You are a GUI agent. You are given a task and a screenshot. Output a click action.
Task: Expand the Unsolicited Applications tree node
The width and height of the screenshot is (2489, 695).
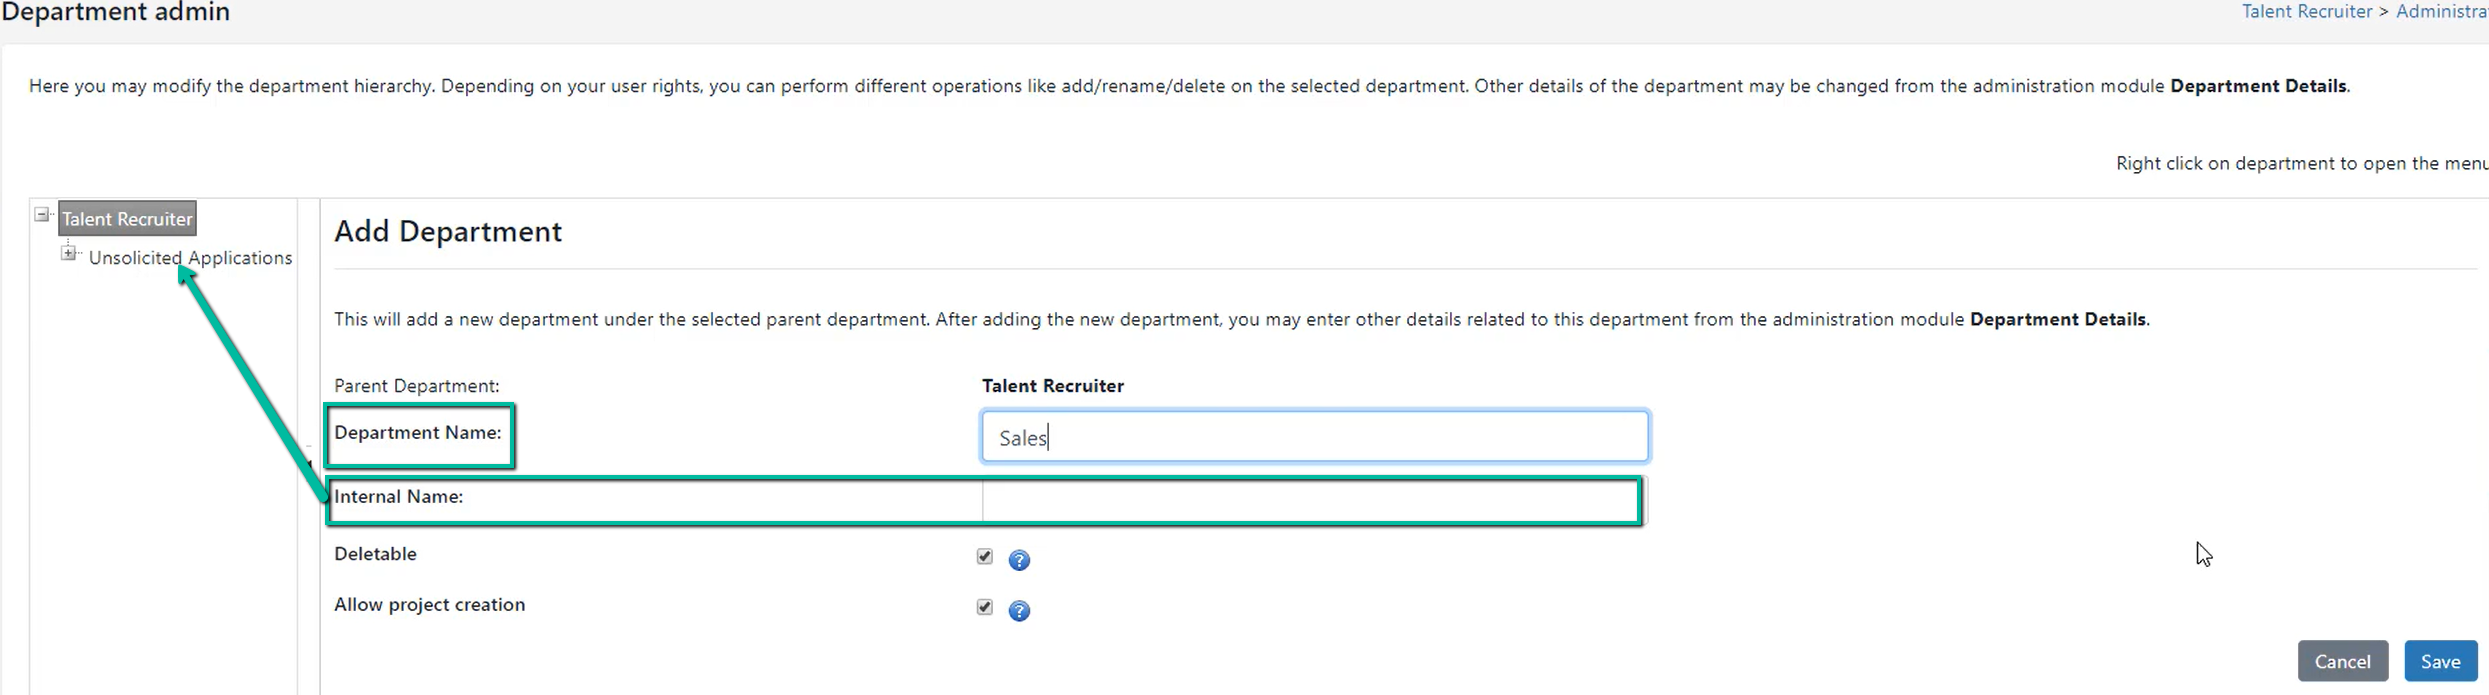pos(68,254)
